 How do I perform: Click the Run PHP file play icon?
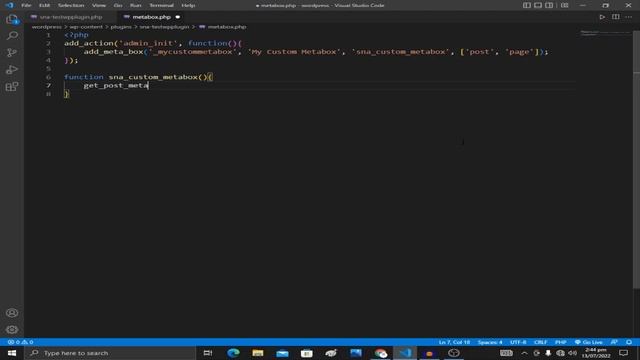click(602, 17)
